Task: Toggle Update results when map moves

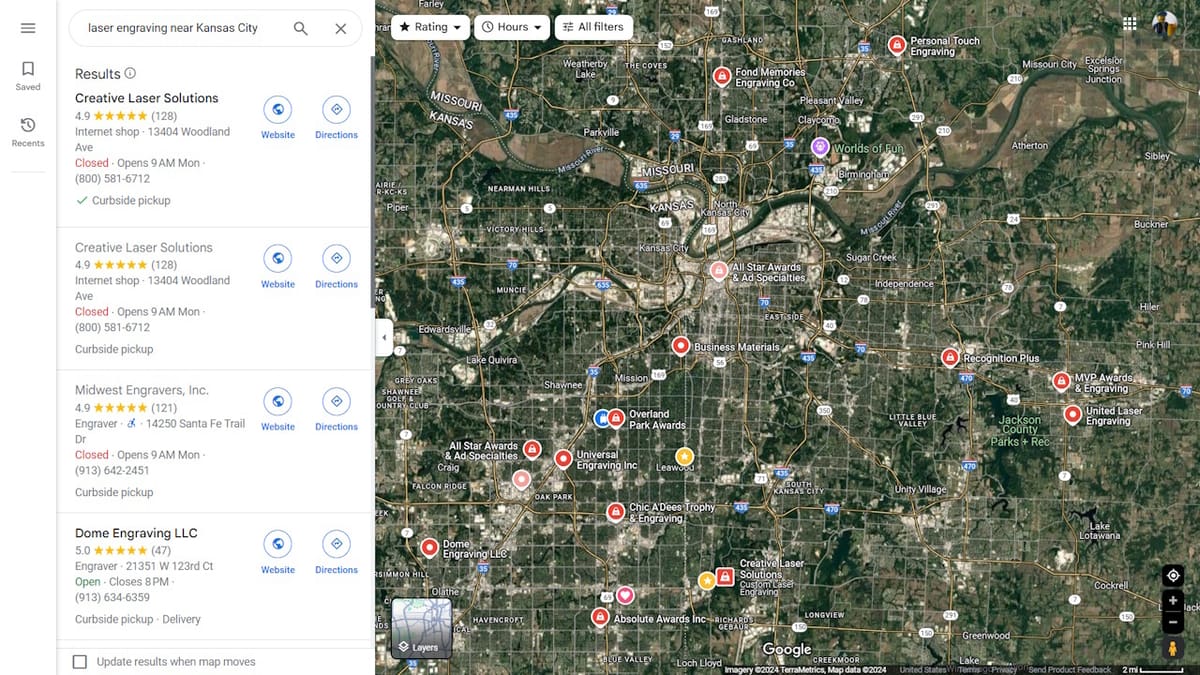Action: coord(80,662)
